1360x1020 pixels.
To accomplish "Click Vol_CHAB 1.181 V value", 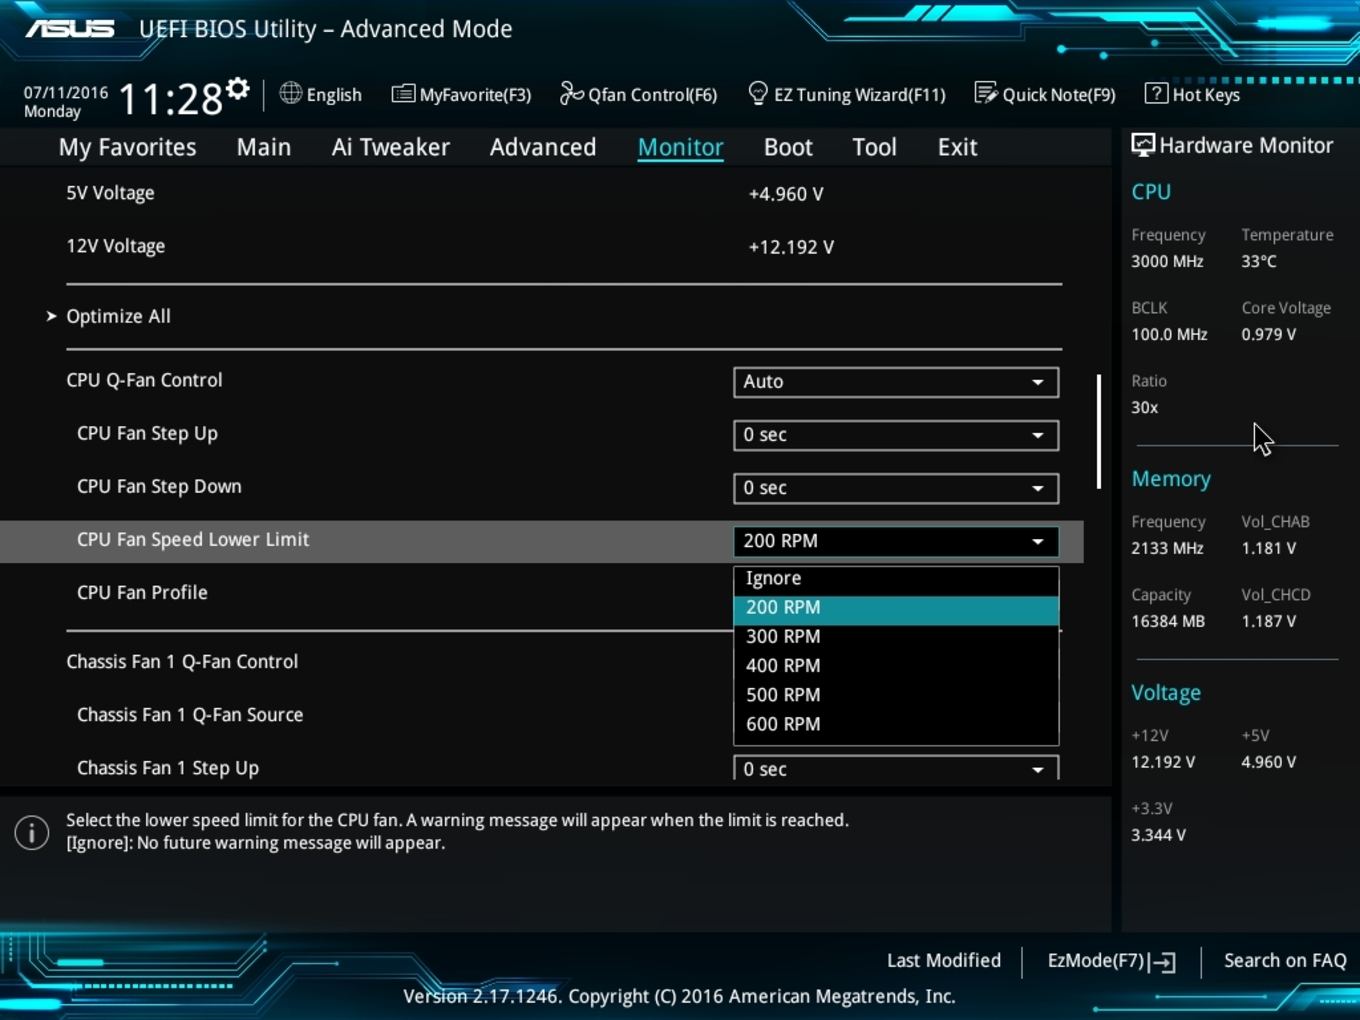I will point(1268,549).
